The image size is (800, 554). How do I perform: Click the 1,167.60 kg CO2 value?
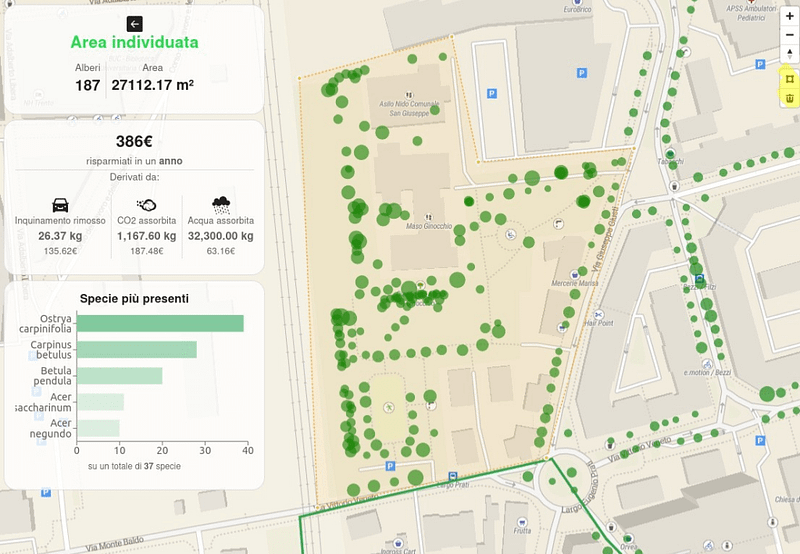[146, 236]
